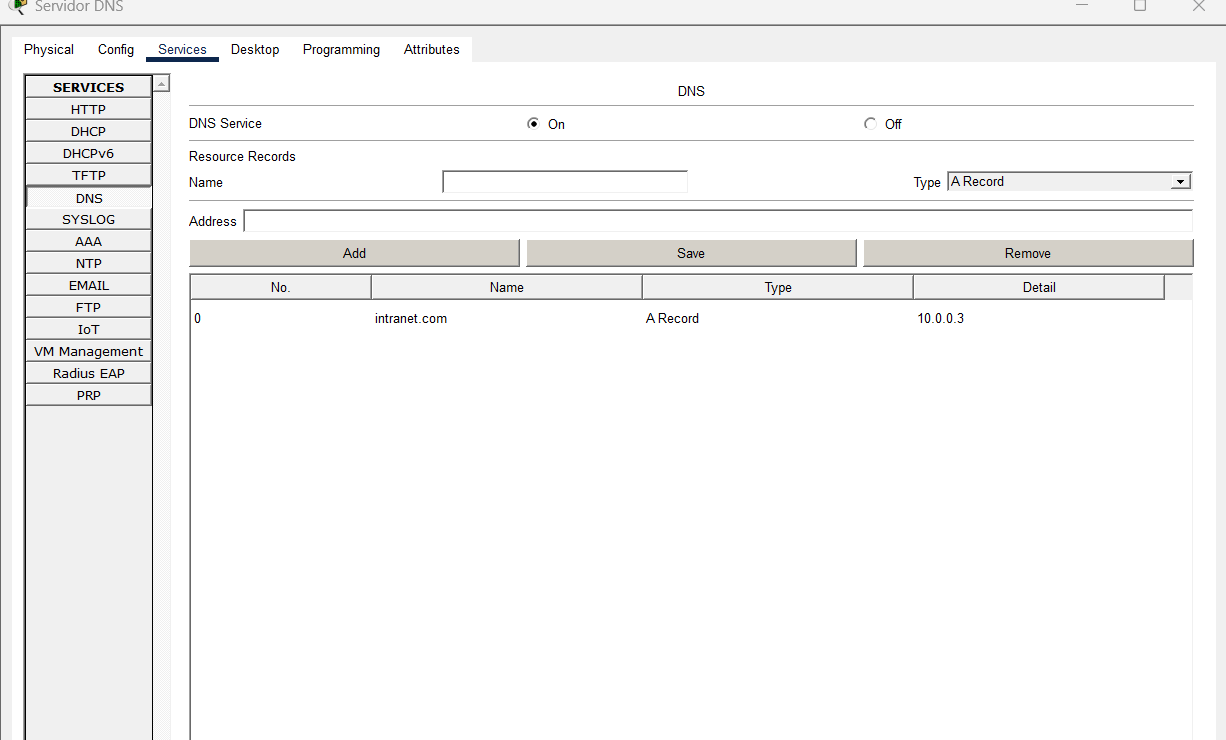
Task: Select the IoT service
Action: coord(88,329)
